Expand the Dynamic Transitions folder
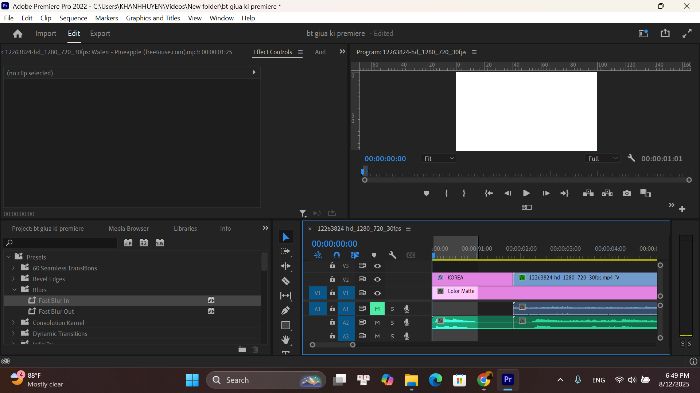This screenshot has height=393, width=700. point(13,334)
